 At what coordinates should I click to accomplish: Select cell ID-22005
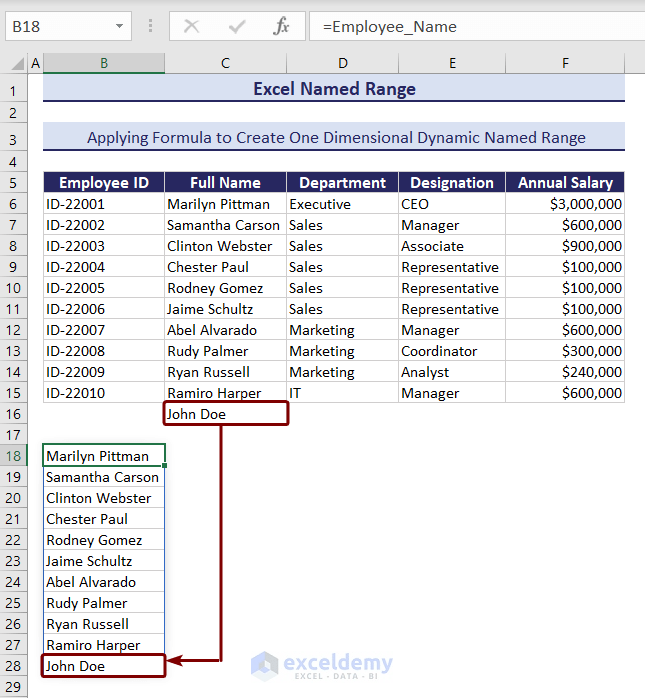[104, 288]
